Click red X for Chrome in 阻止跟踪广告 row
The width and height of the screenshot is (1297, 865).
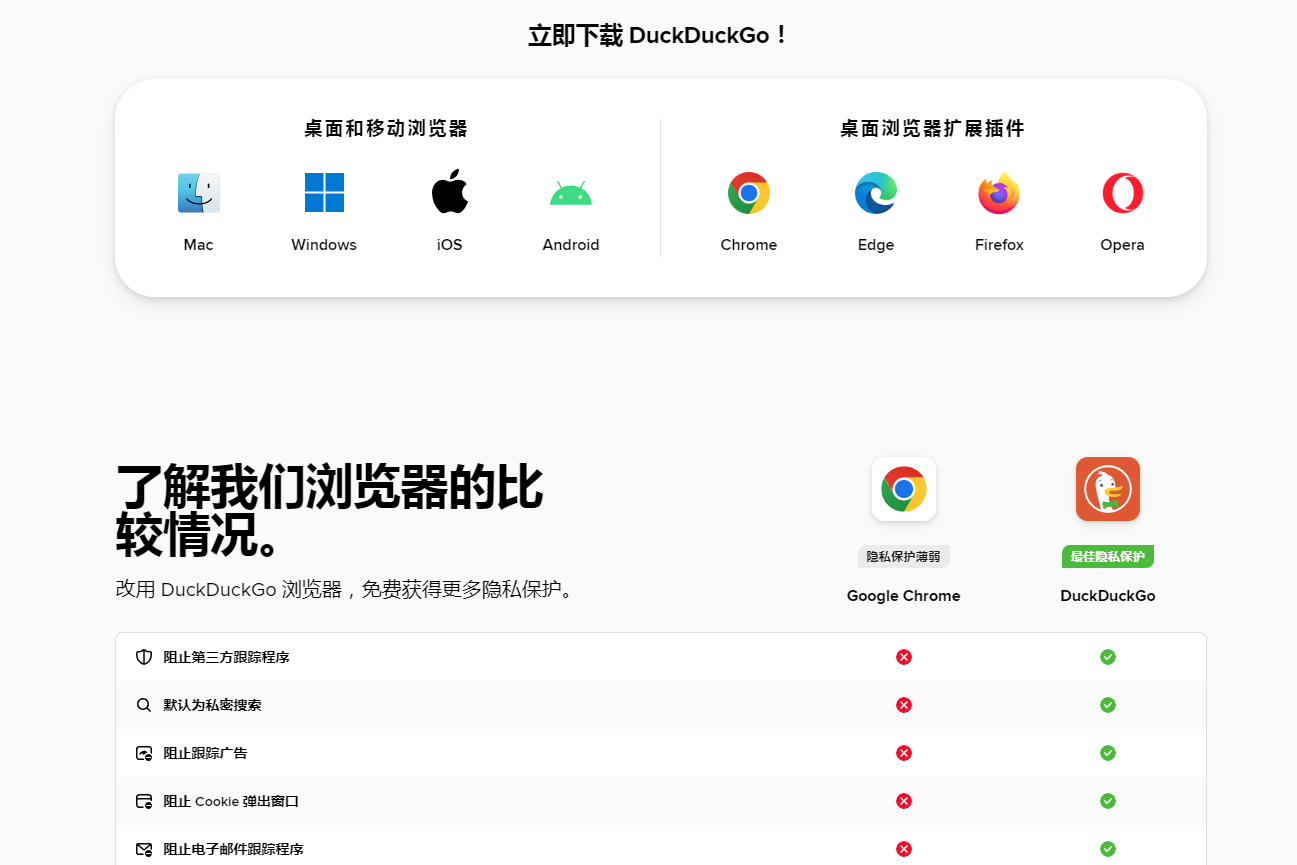pos(904,753)
